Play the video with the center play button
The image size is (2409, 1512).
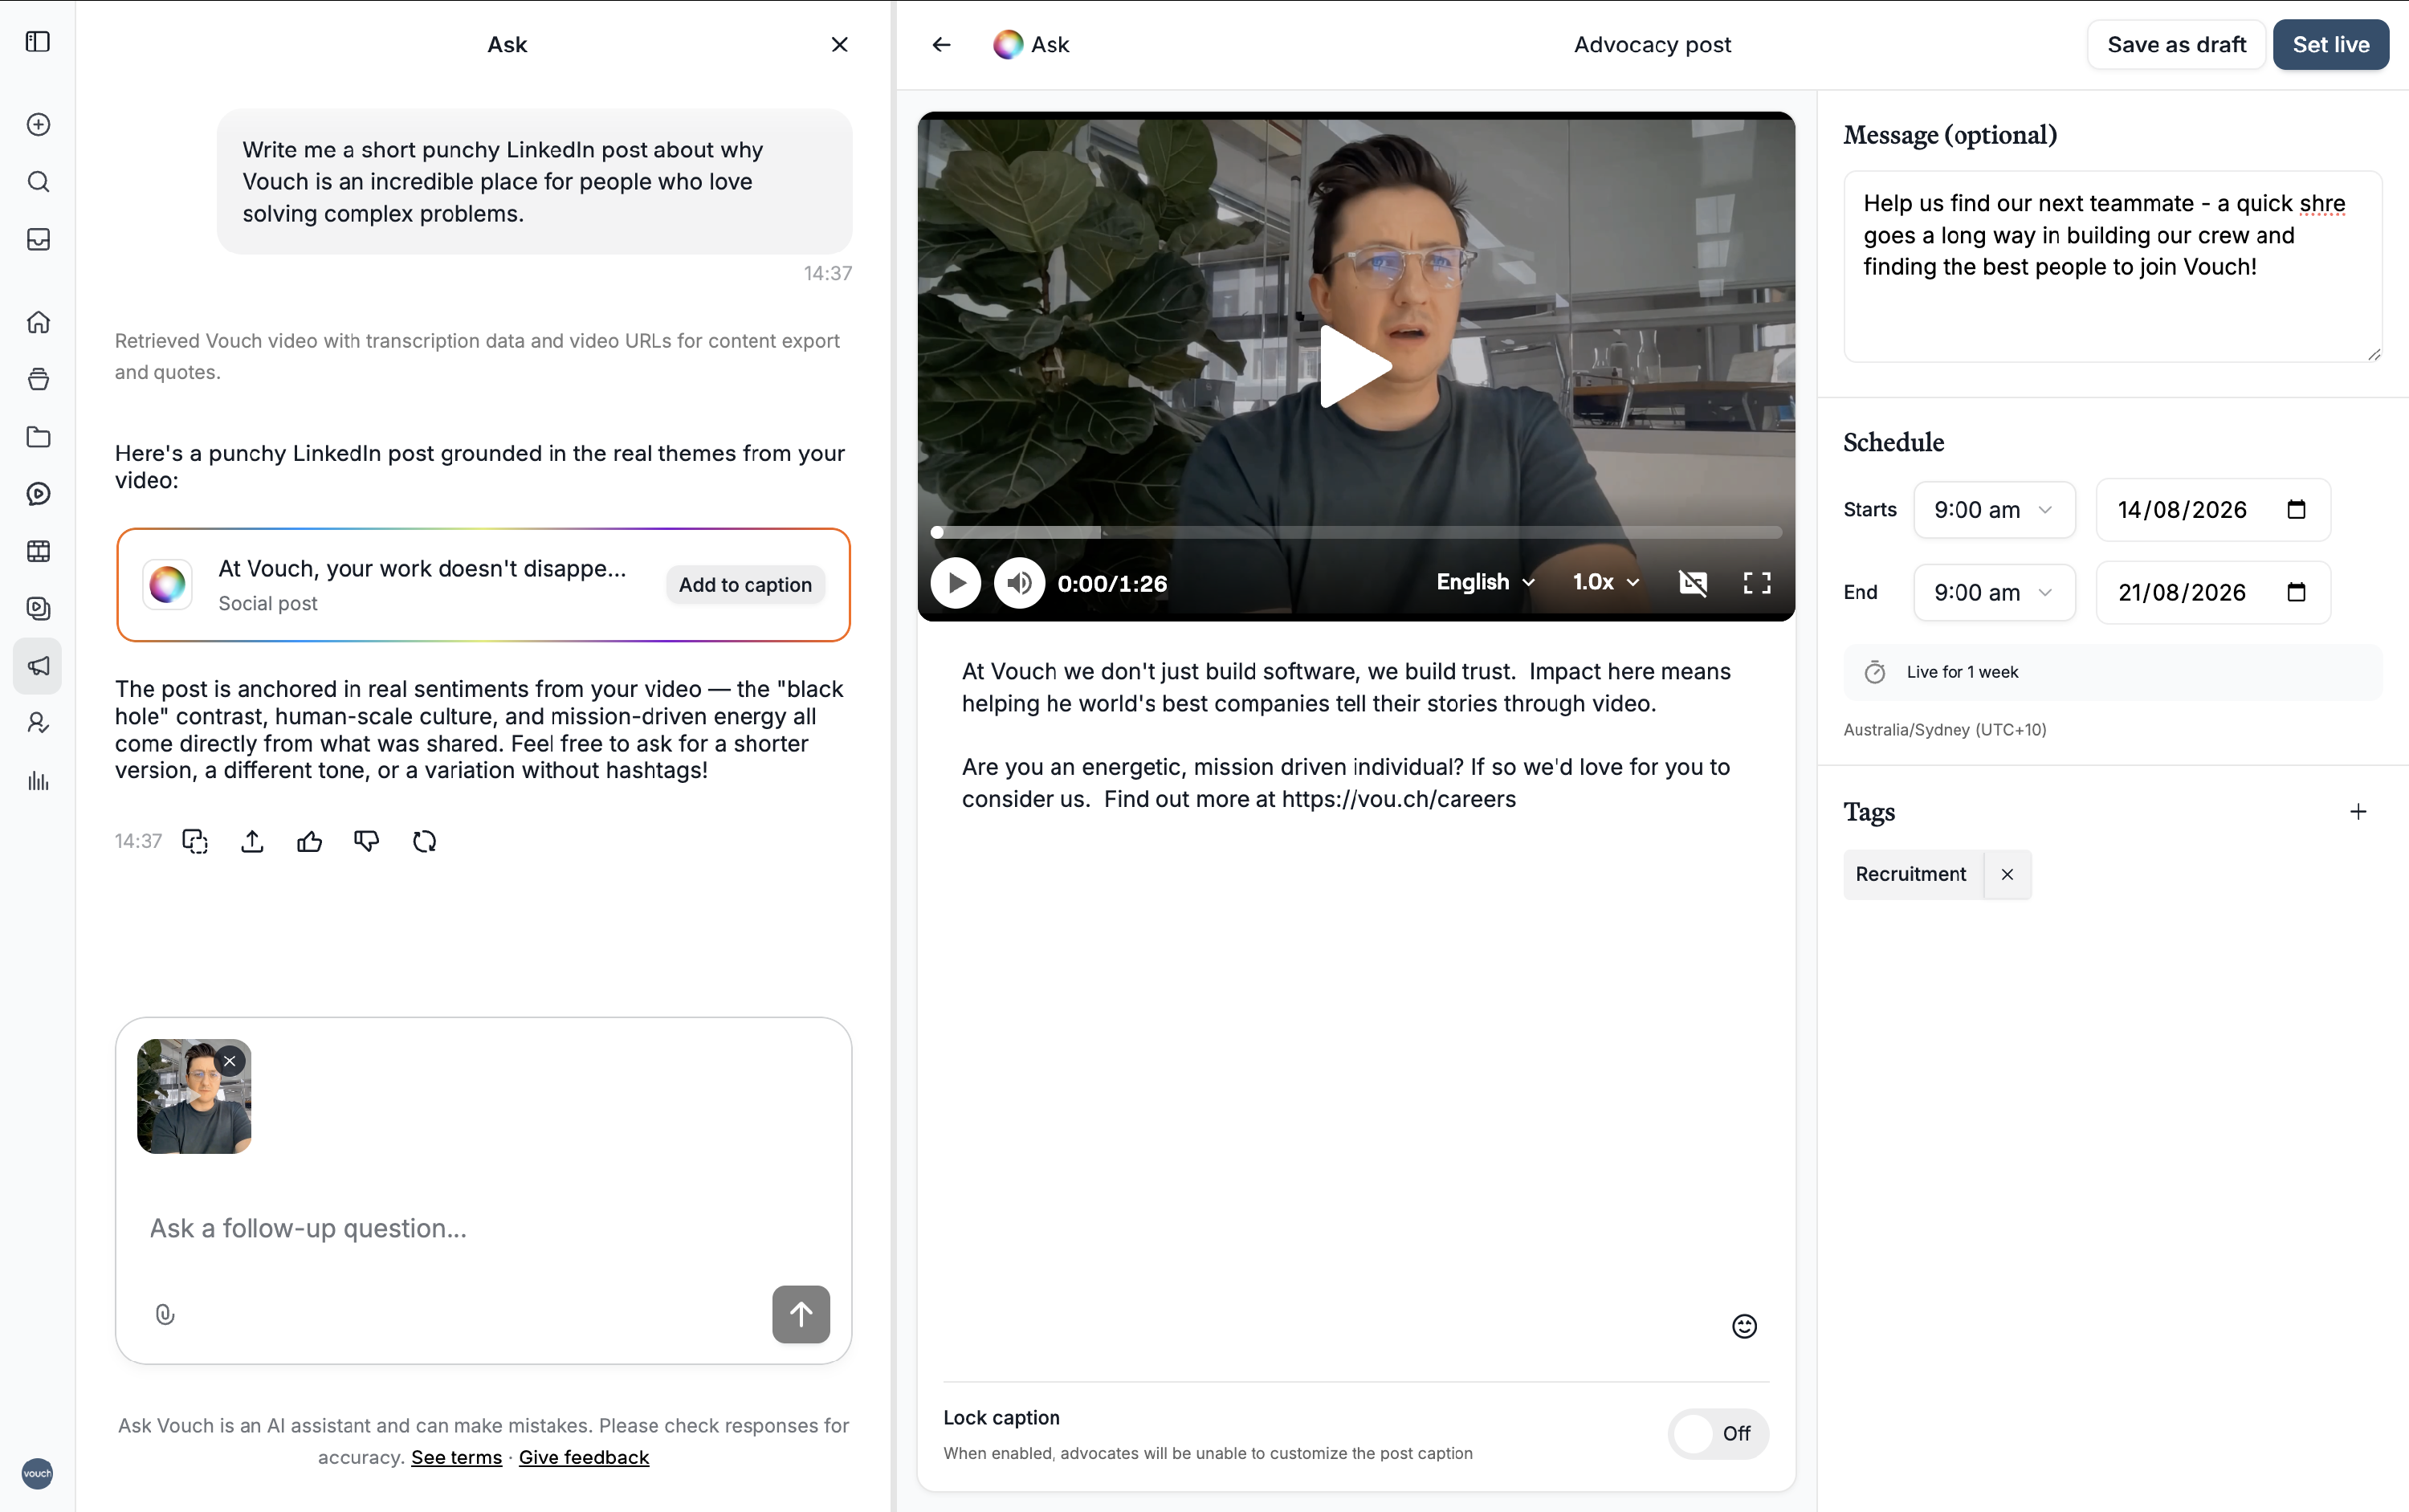(x=1356, y=366)
